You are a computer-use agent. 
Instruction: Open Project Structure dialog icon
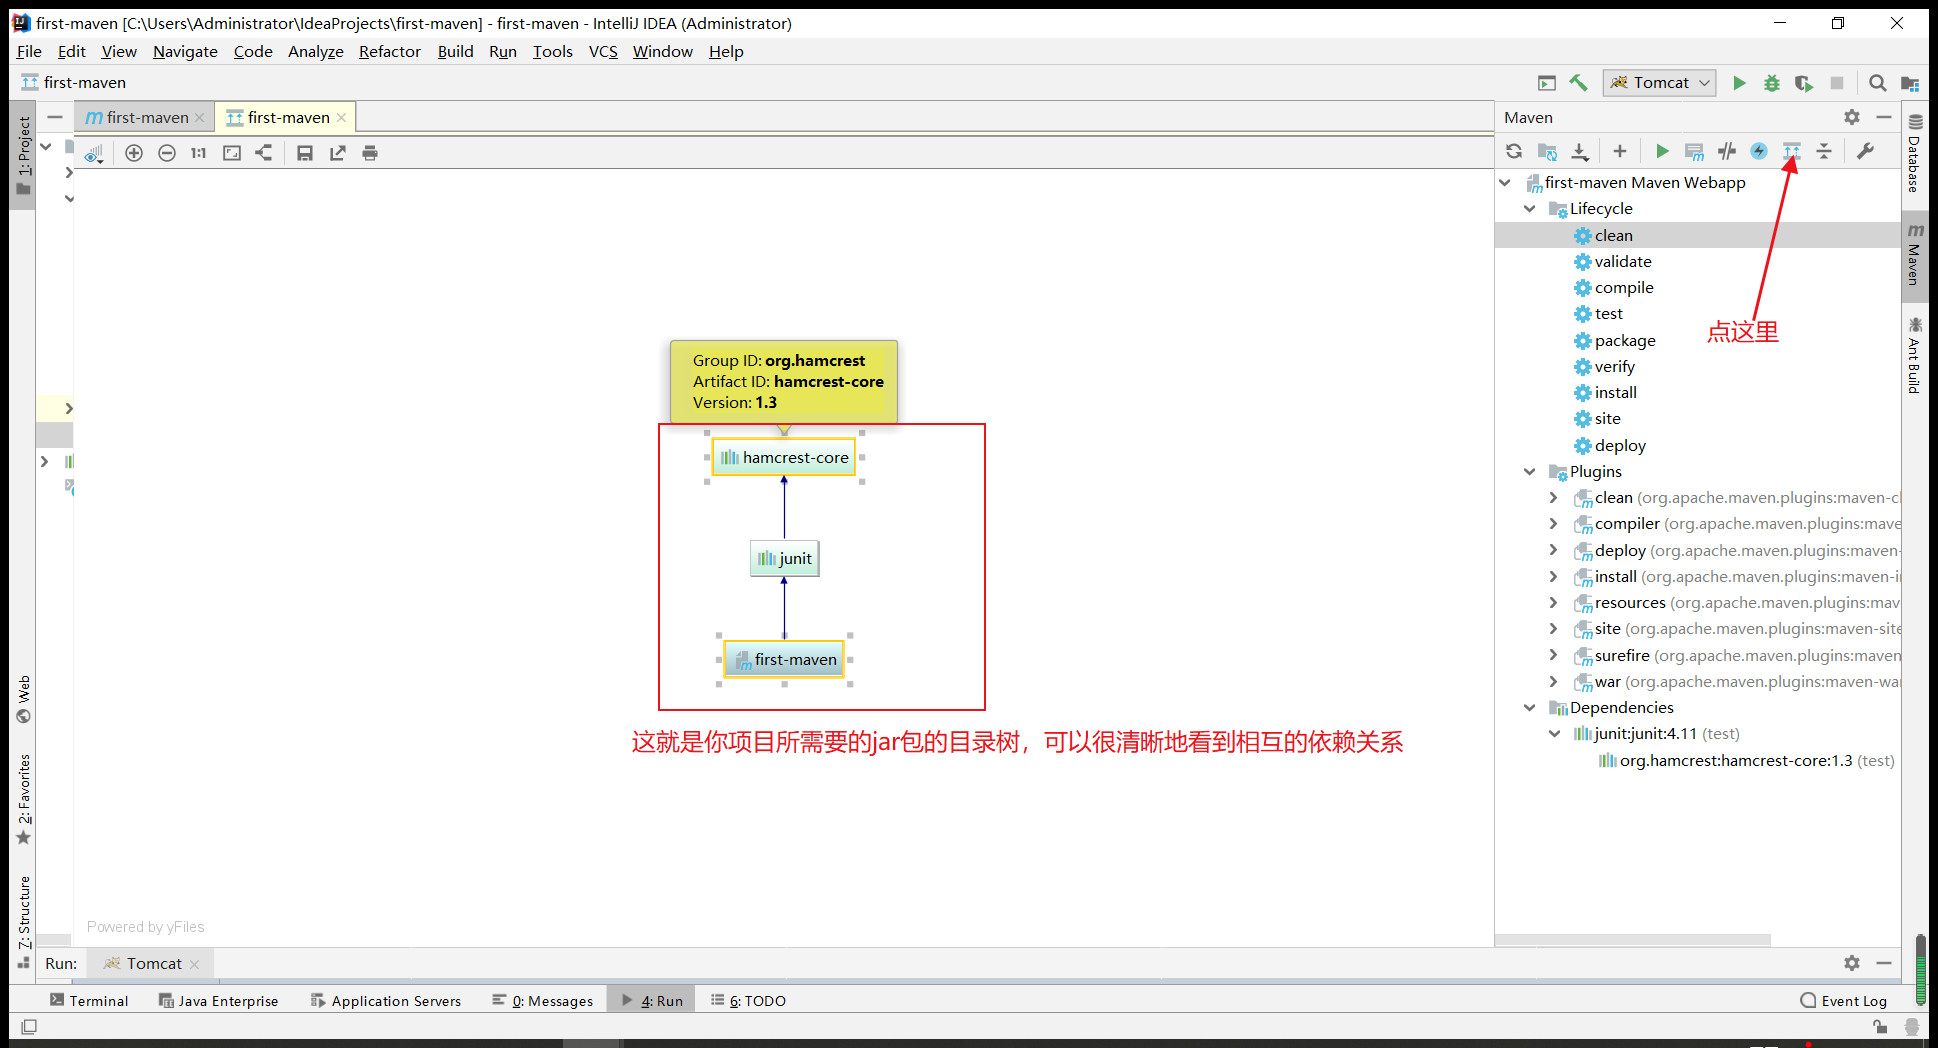pos(1909,83)
